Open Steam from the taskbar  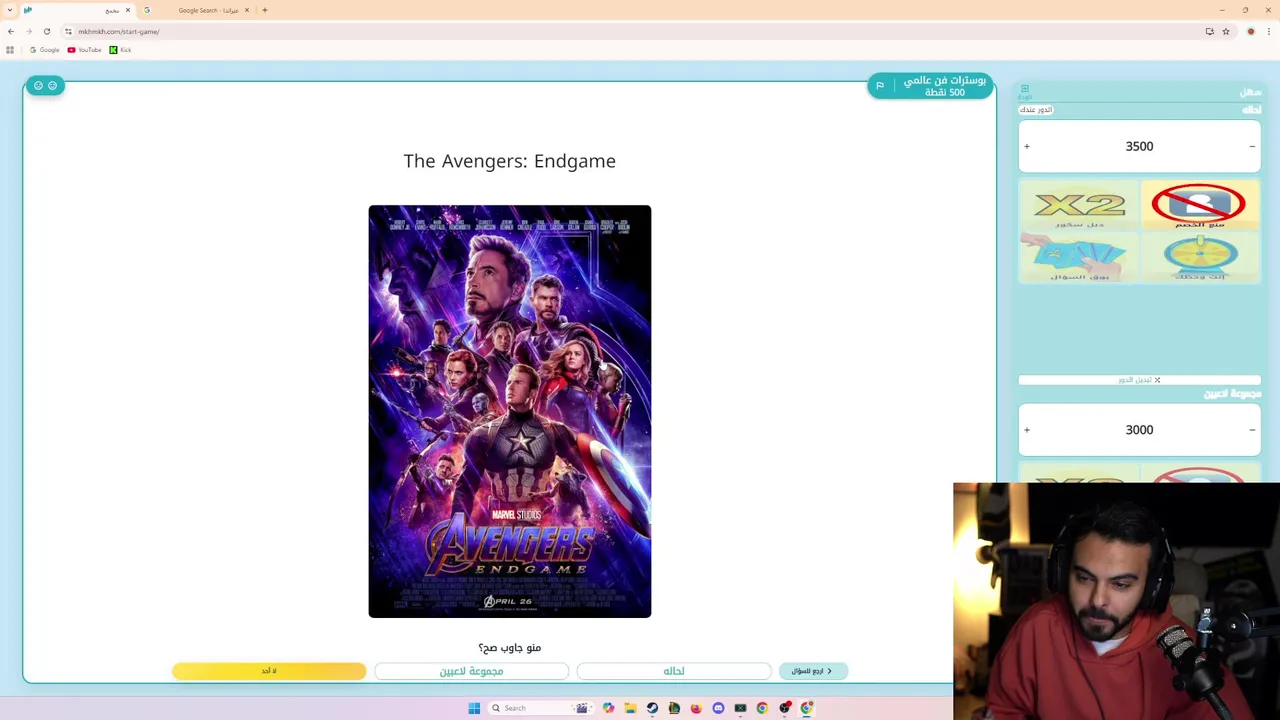pyautogui.click(x=652, y=708)
